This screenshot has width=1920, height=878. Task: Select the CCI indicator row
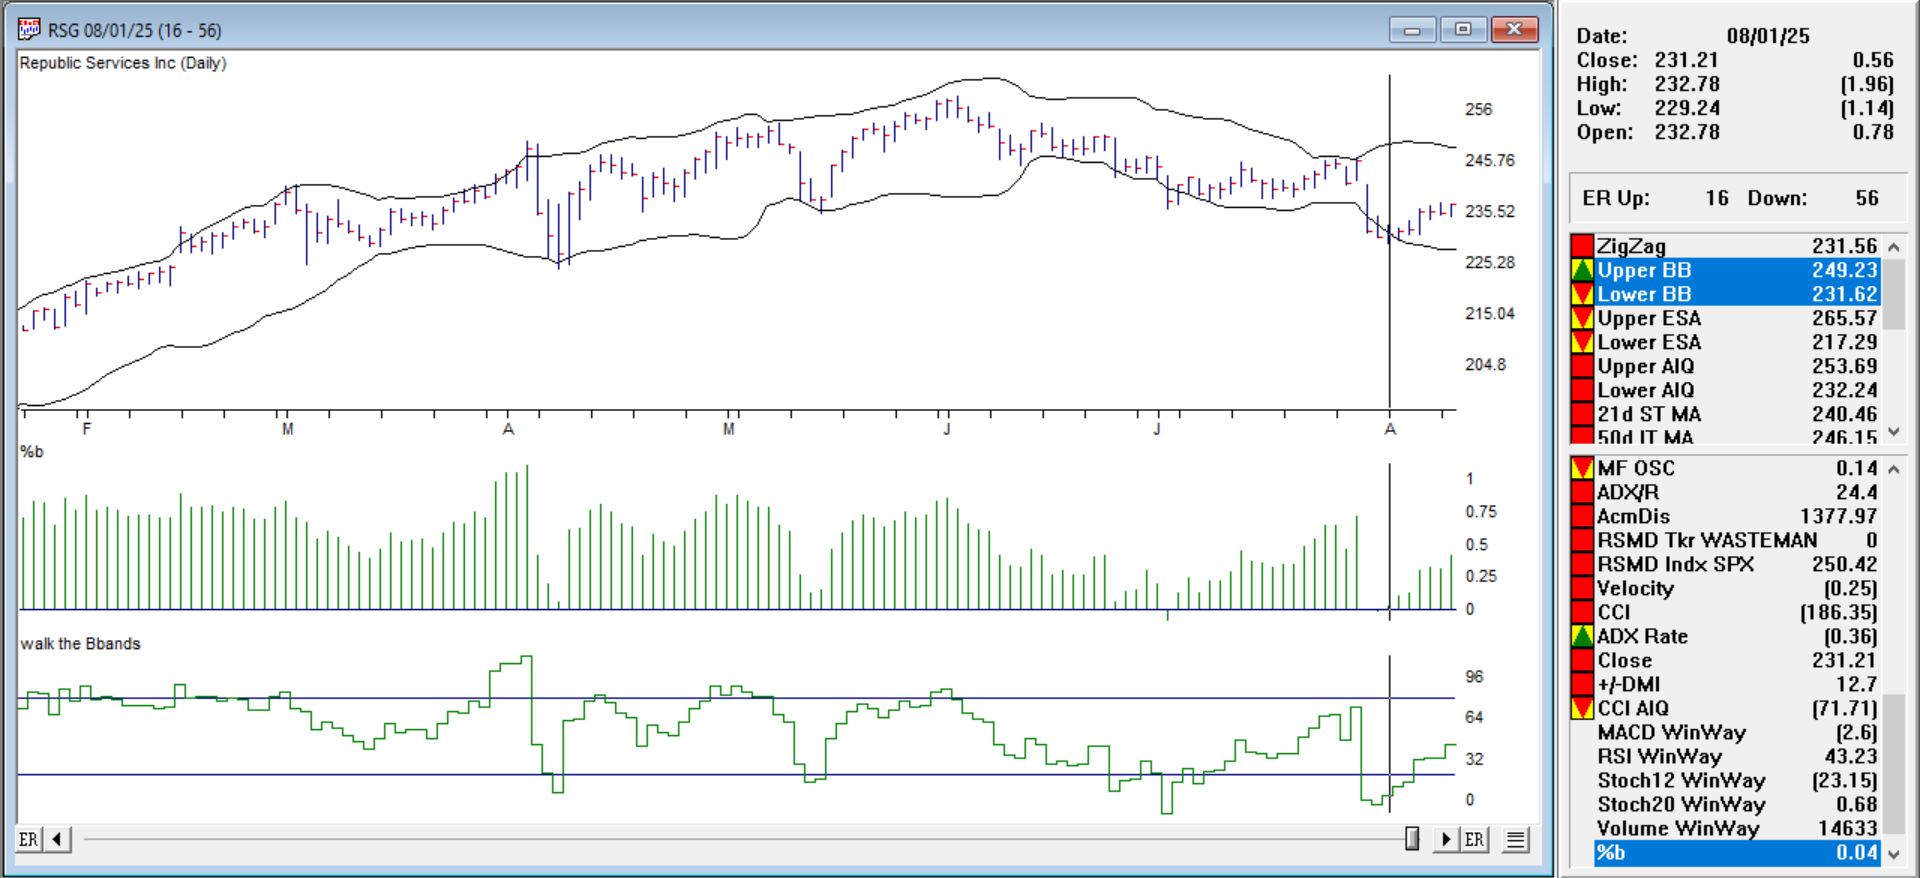(1736, 612)
